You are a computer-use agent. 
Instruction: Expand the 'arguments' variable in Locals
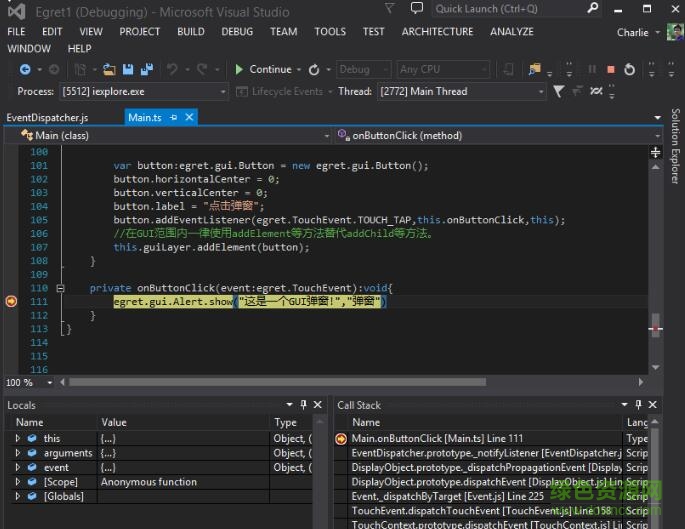click(17, 453)
